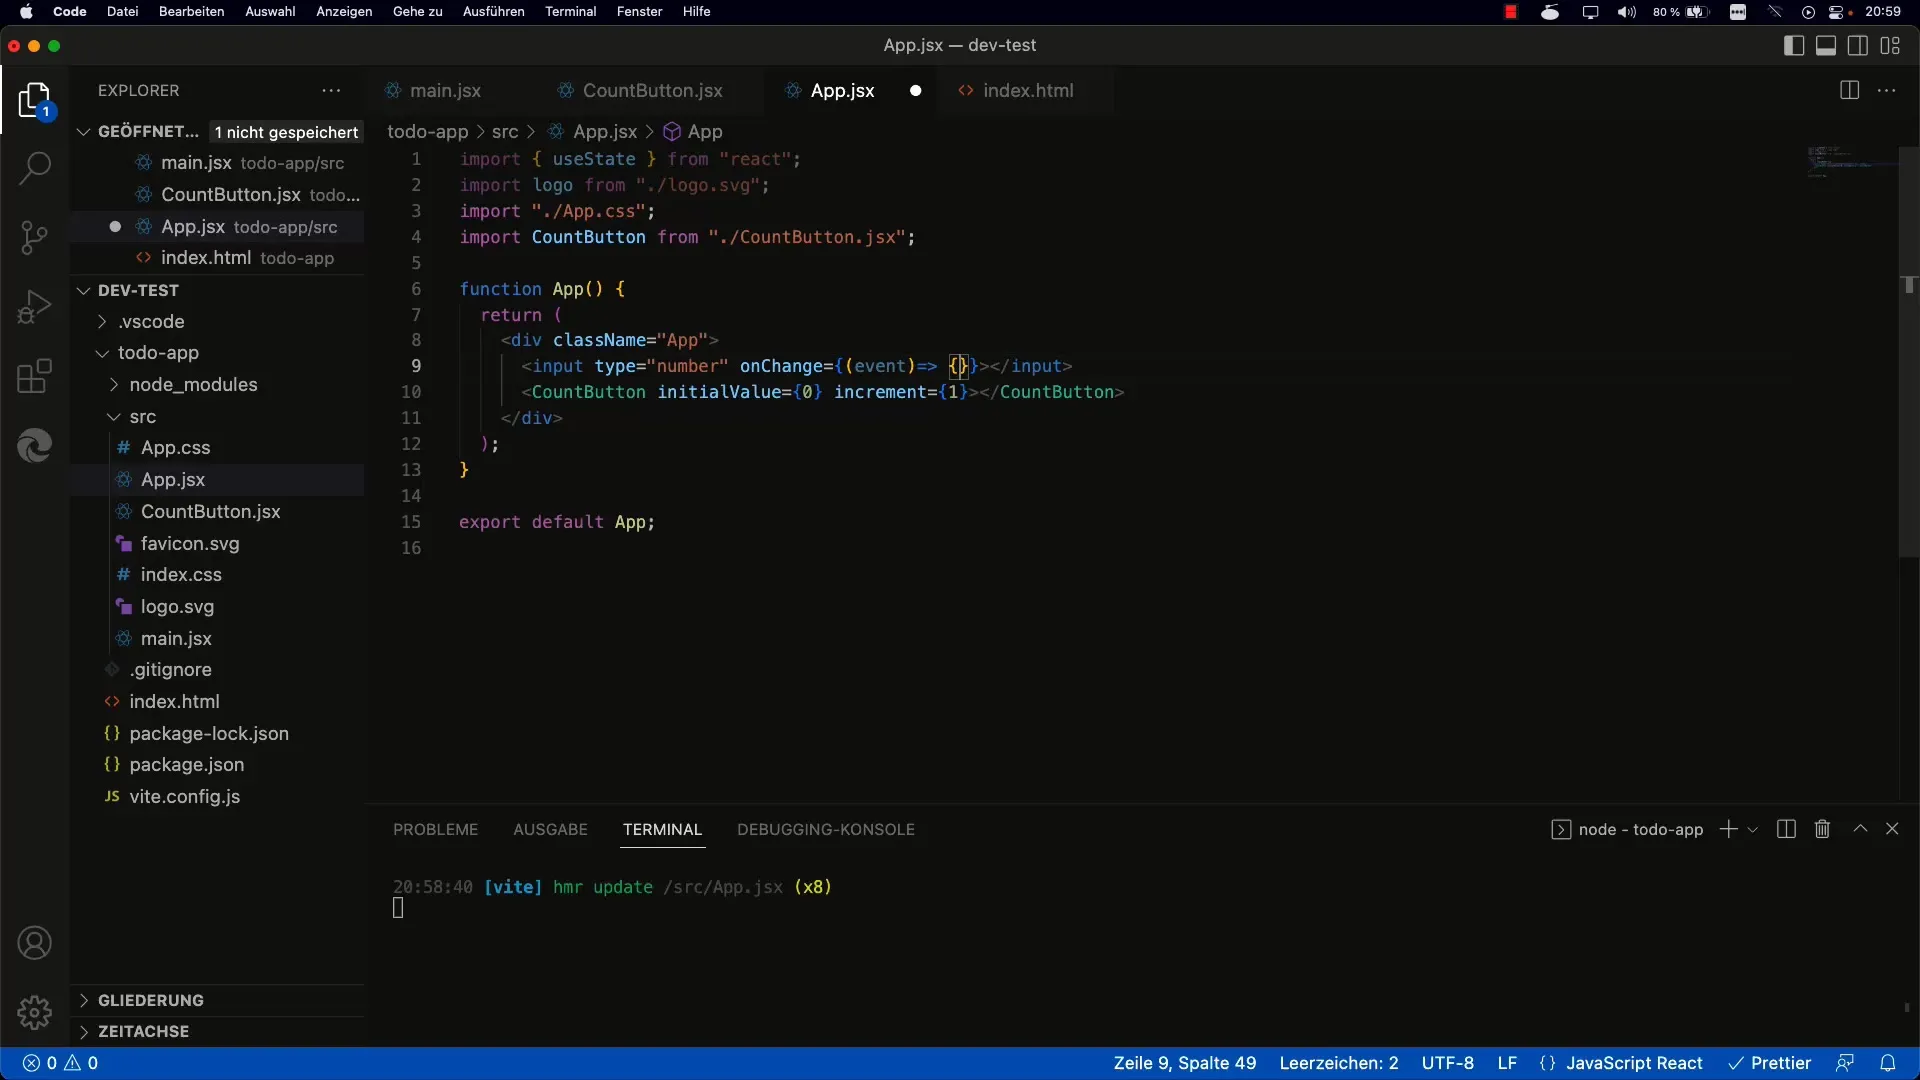Kill the terminal with trash icon
This screenshot has height=1080, width=1920.
pos(1823,829)
